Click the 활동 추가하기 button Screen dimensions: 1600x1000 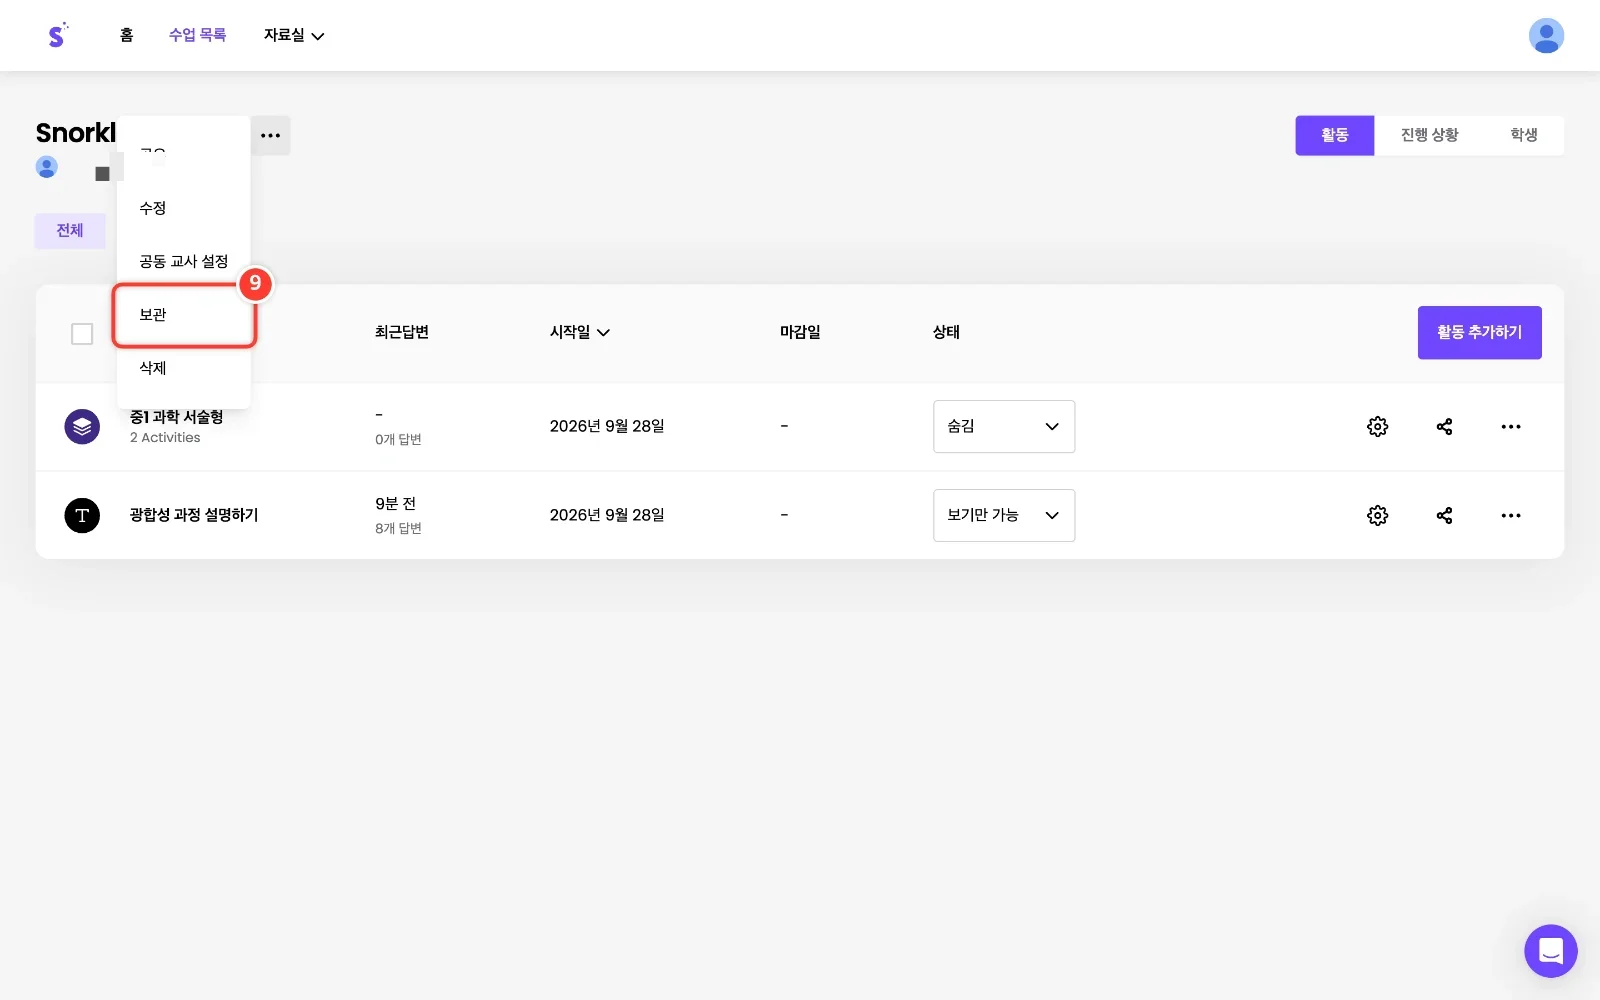[1479, 333]
